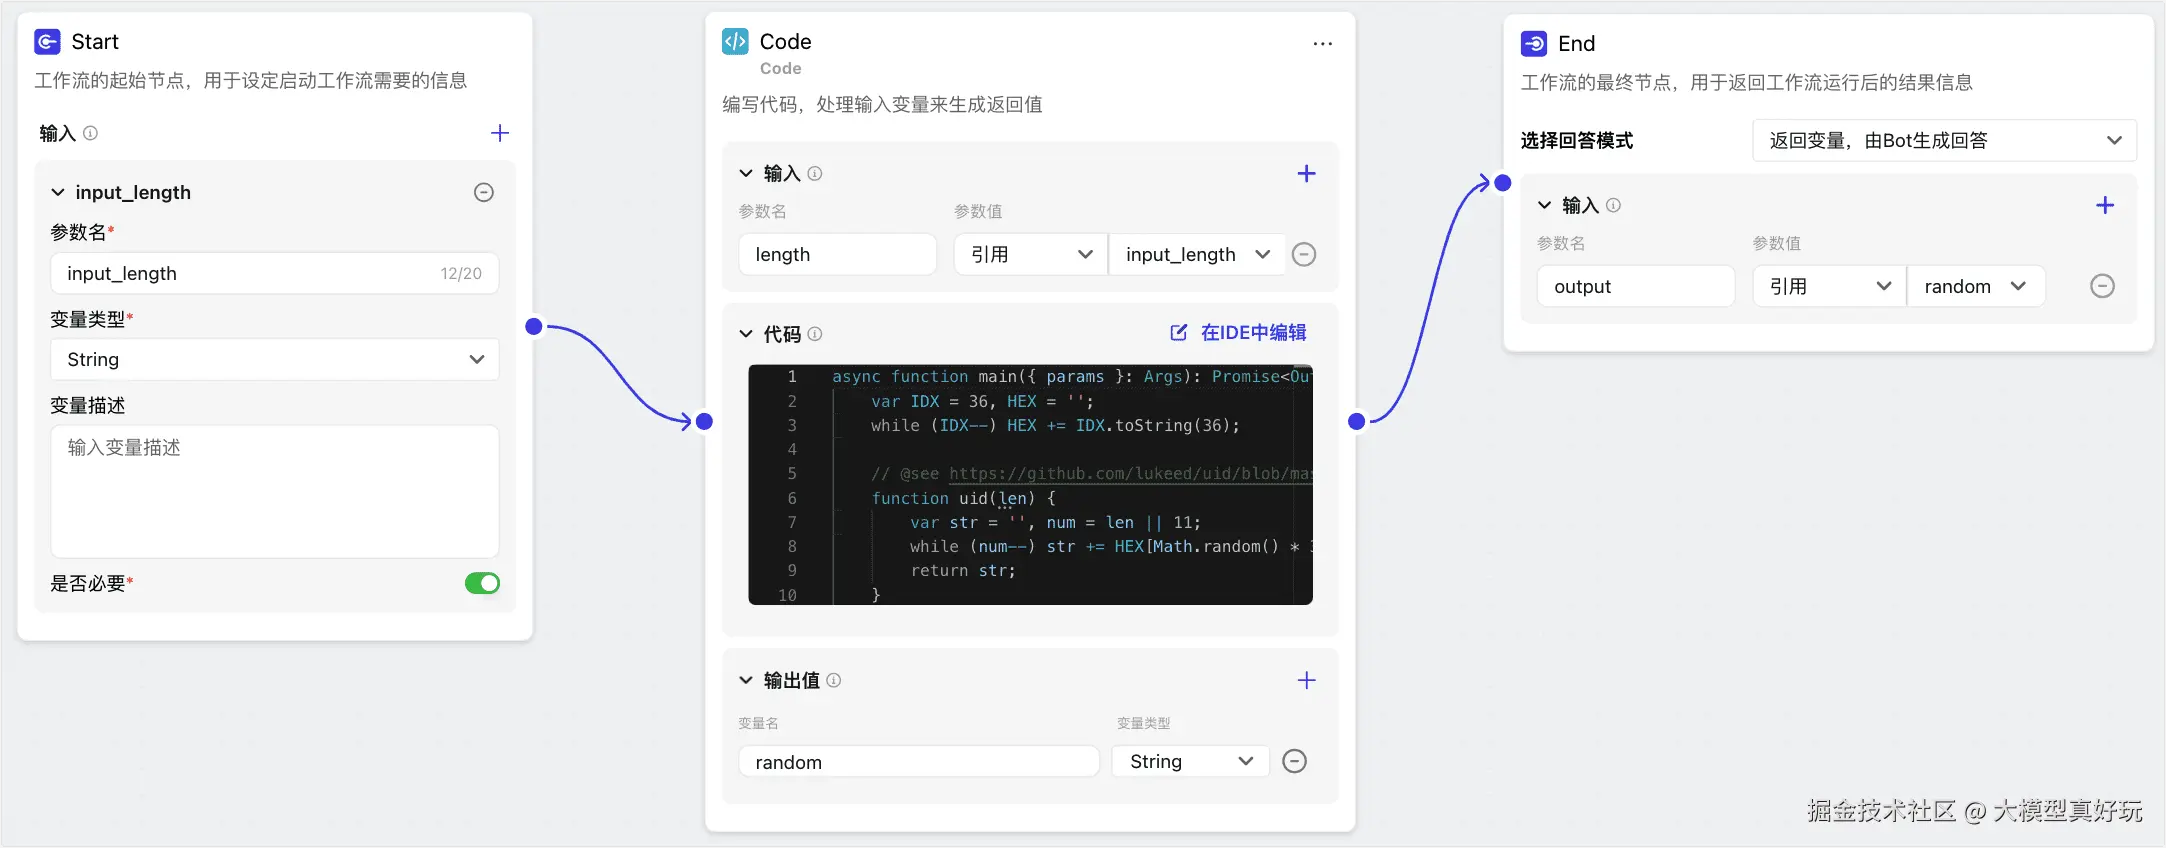Viewport: 2166px width, 848px height.
Task: Click info icon beside 代码 label
Action: pos(815,334)
